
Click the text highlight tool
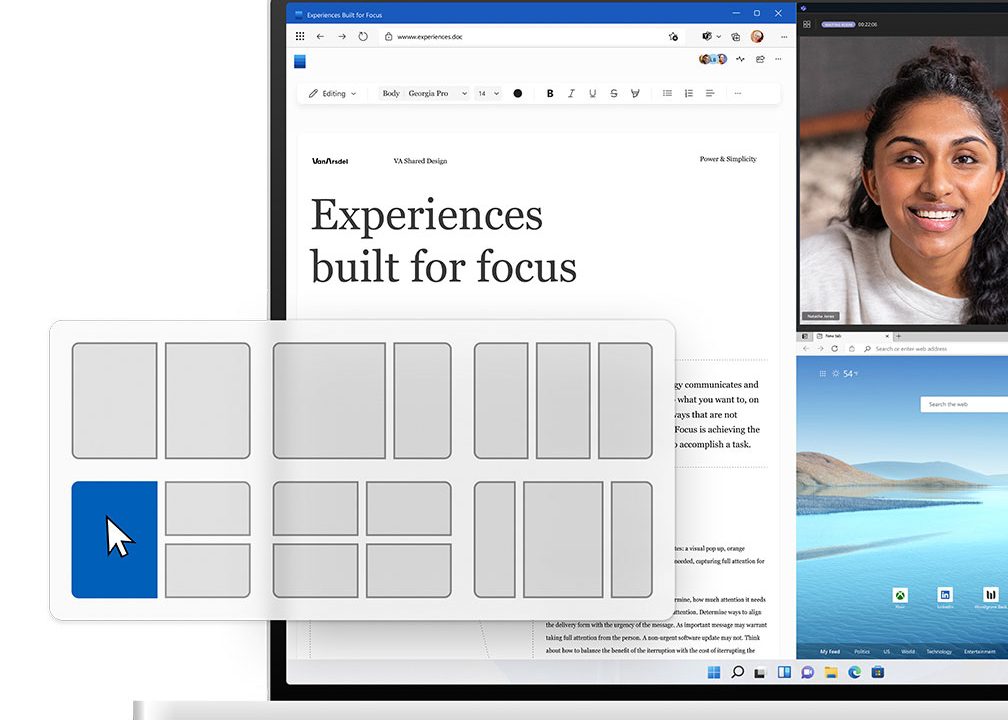(x=635, y=93)
